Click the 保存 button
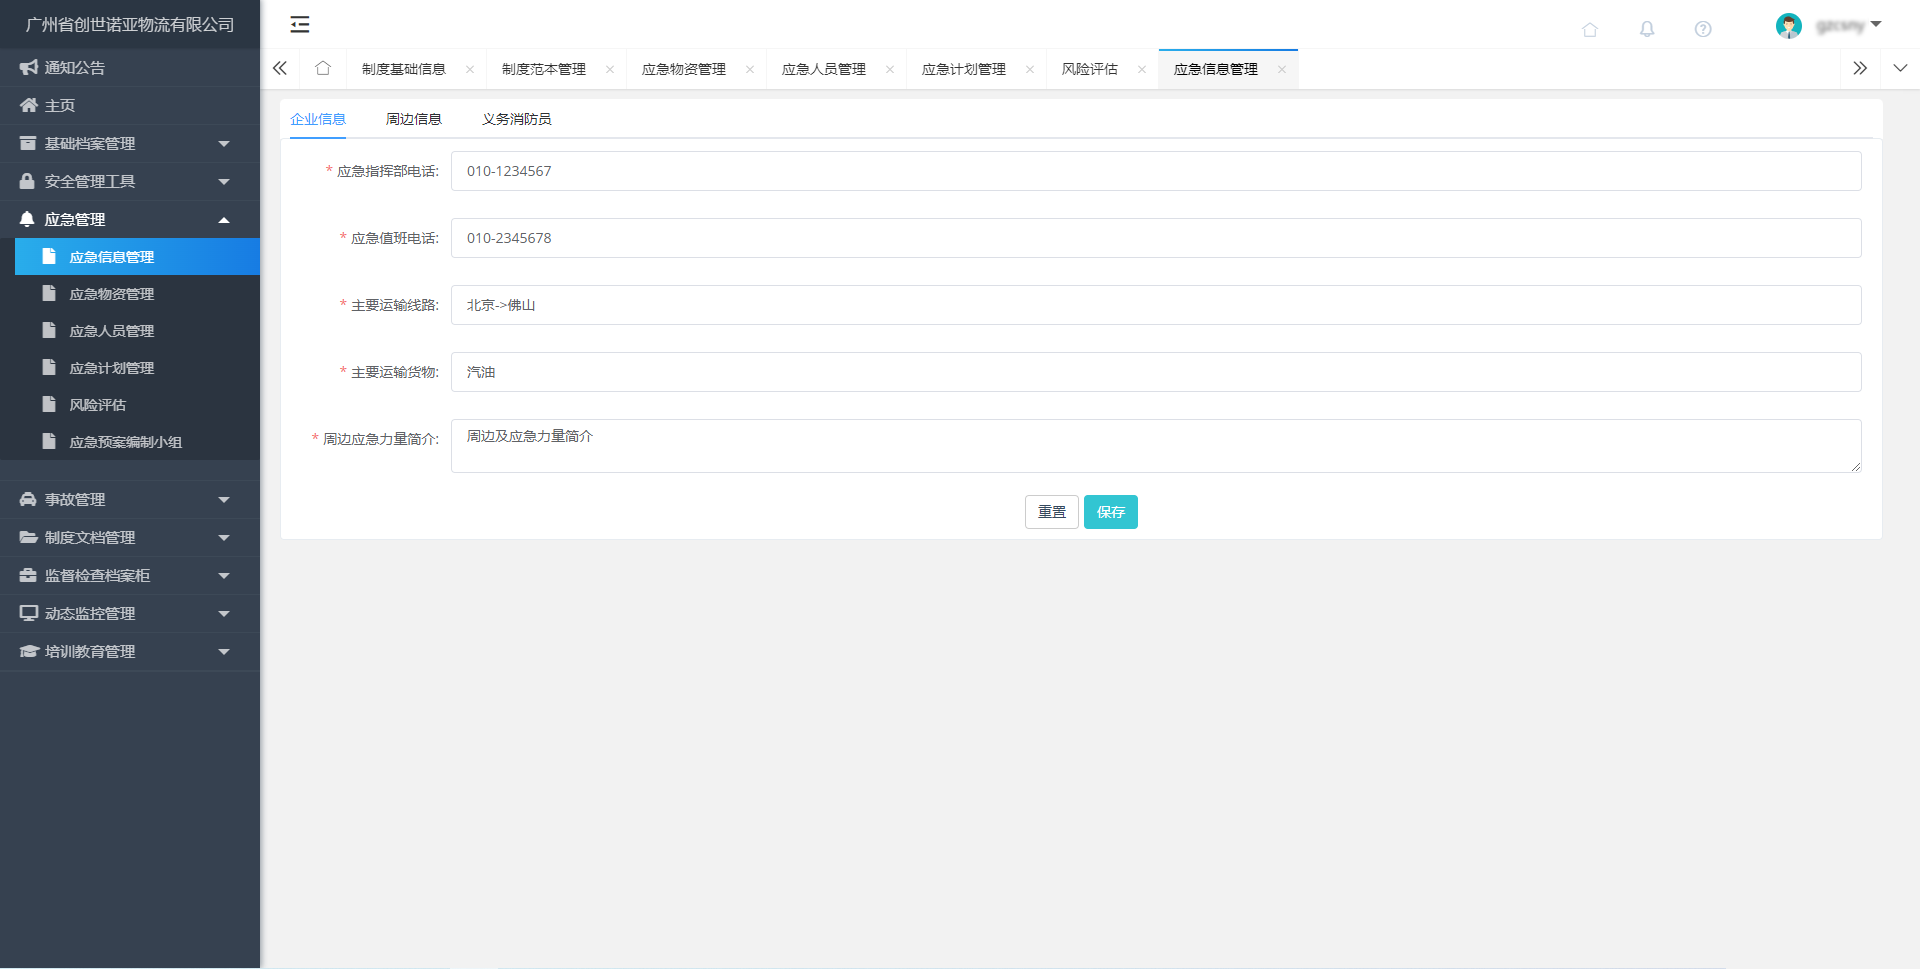This screenshot has width=1920, height=969. point(1110,512)
